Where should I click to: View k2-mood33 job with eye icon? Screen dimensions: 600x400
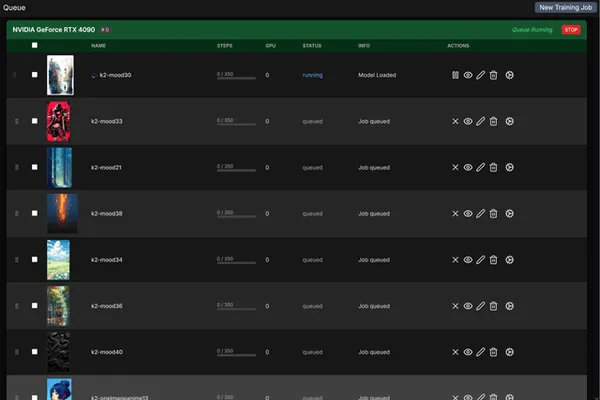click(468, 121)
